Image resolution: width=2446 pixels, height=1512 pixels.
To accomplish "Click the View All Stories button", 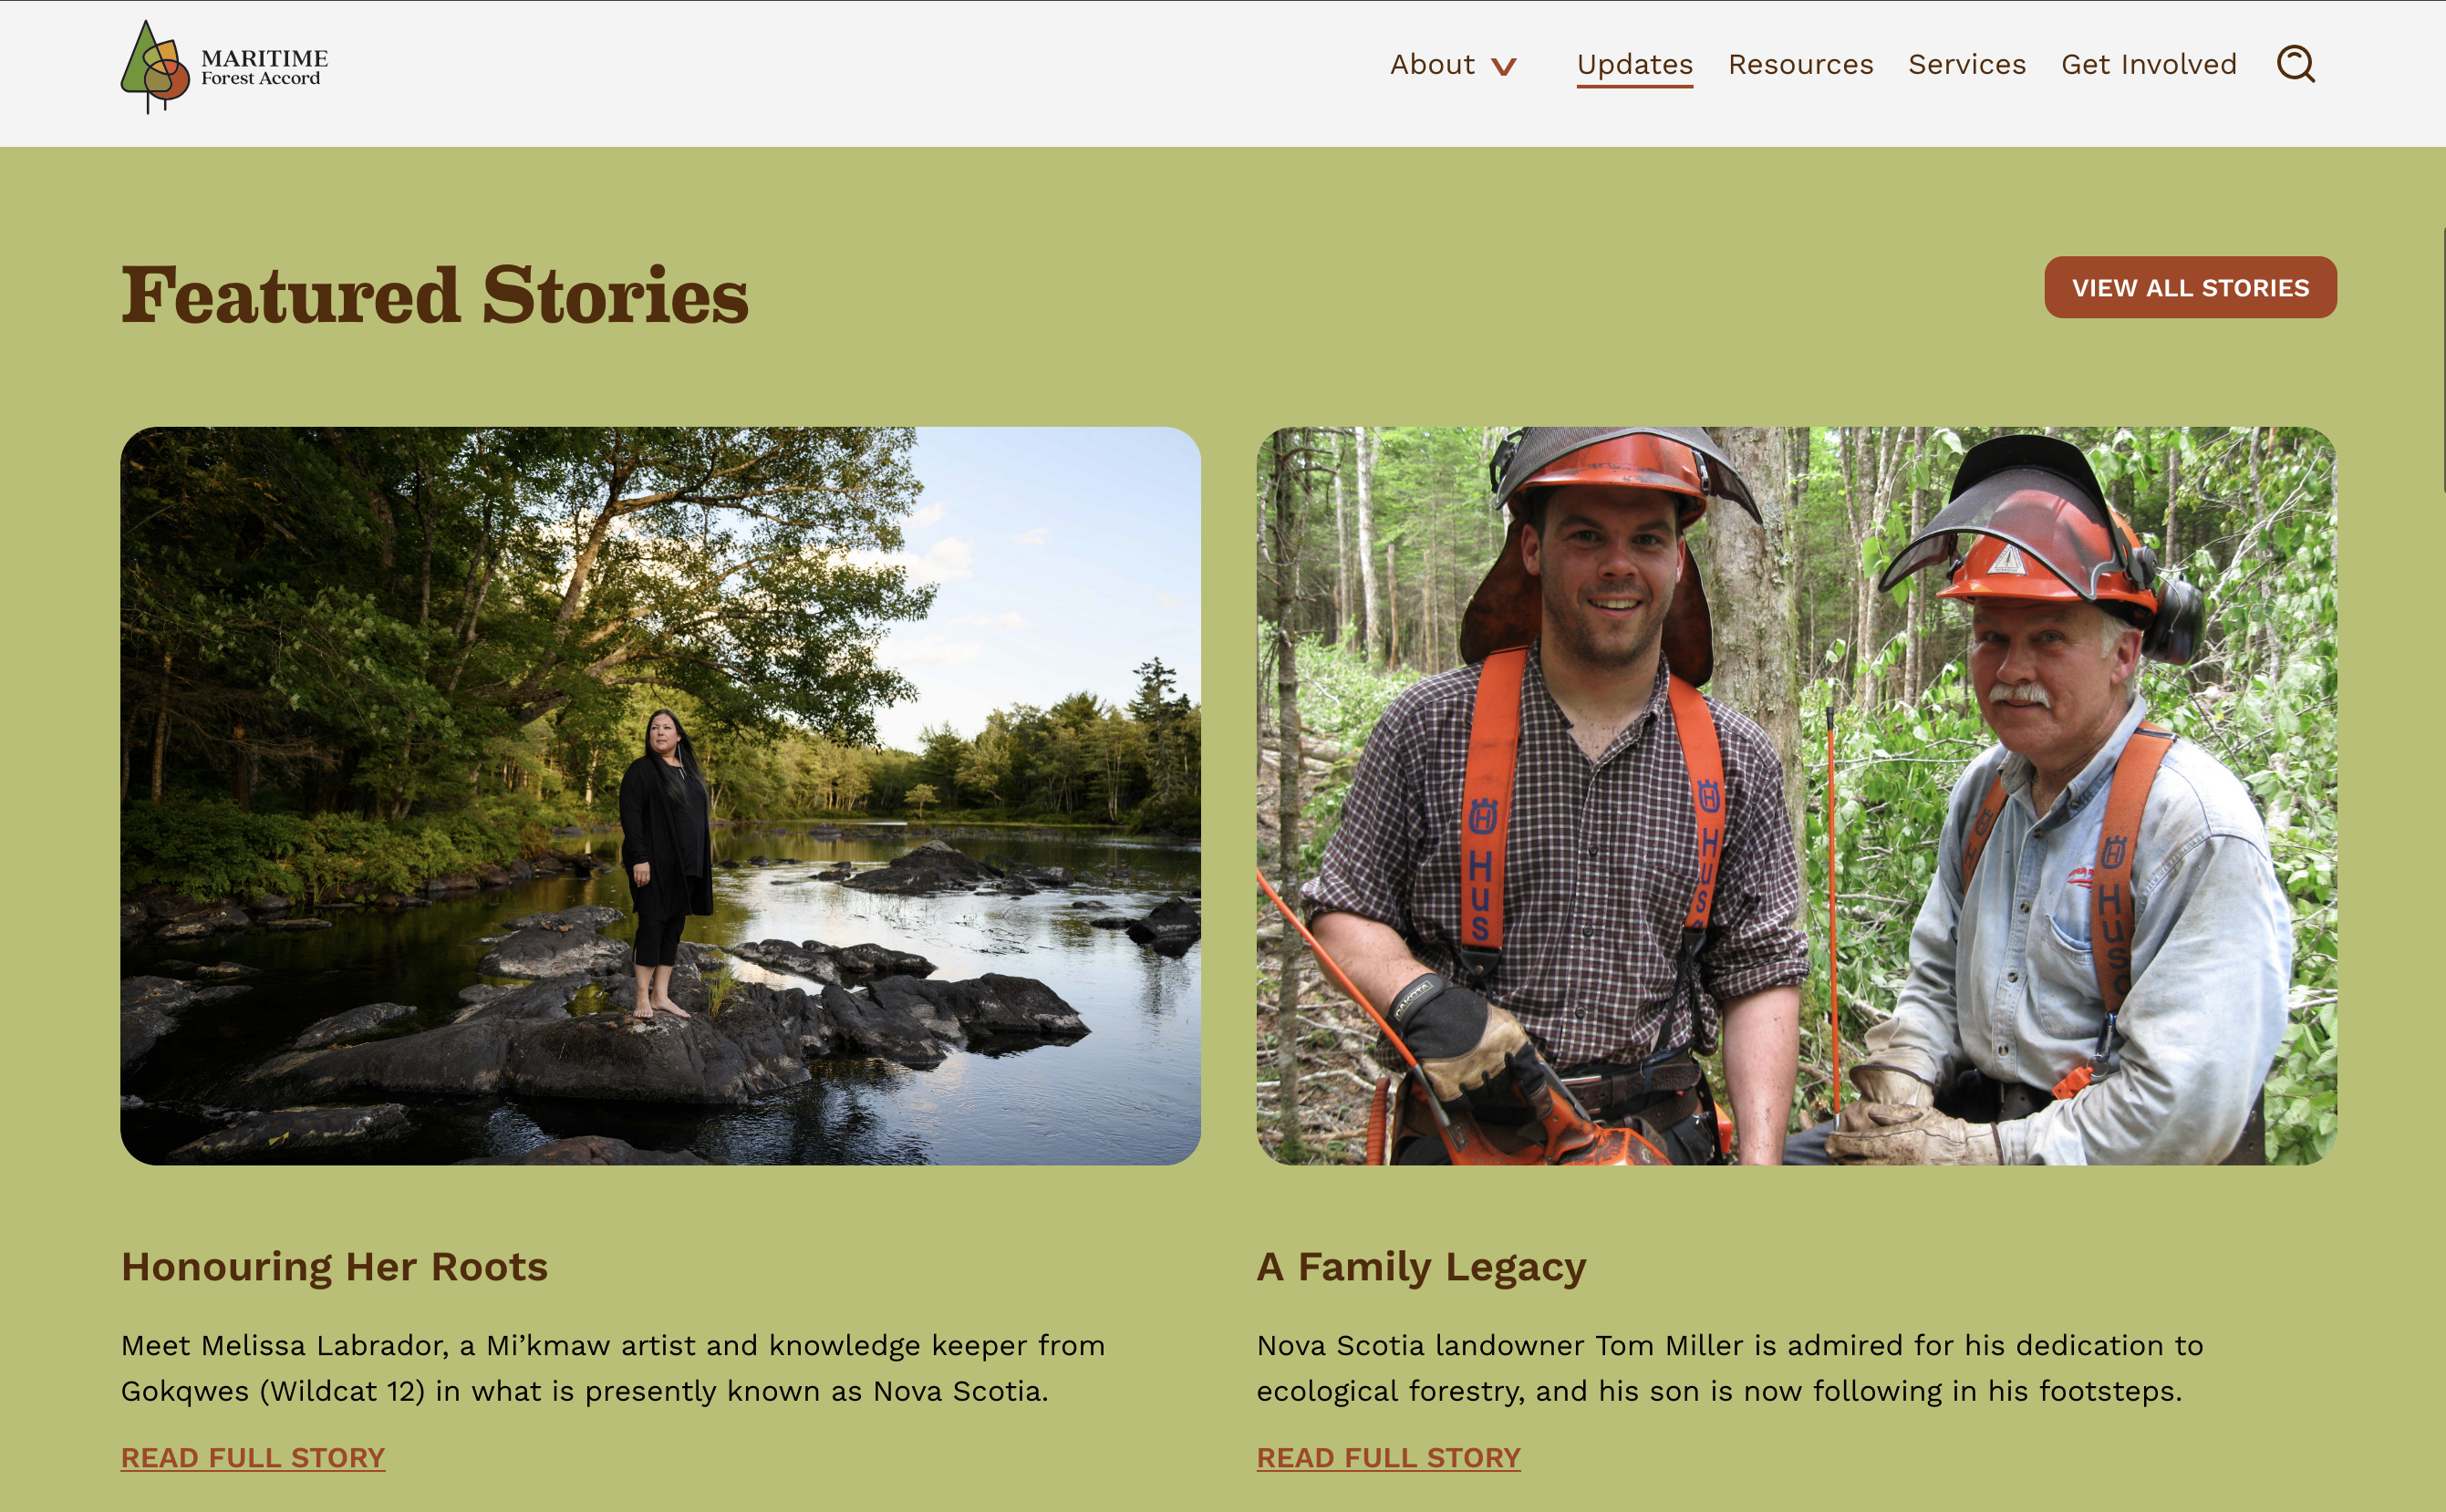I will pos(2190,288).
